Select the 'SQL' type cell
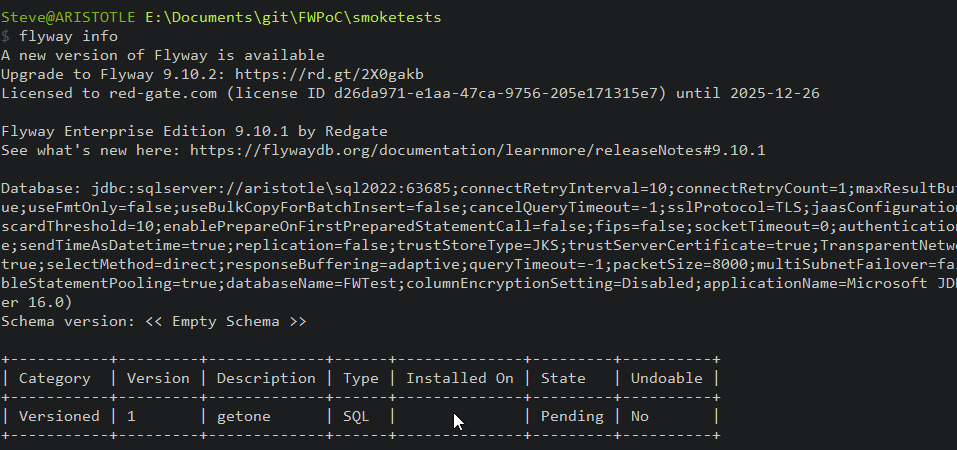Image resolution: width=957 pixels, height=450 pixels. (x=356, y=416)
